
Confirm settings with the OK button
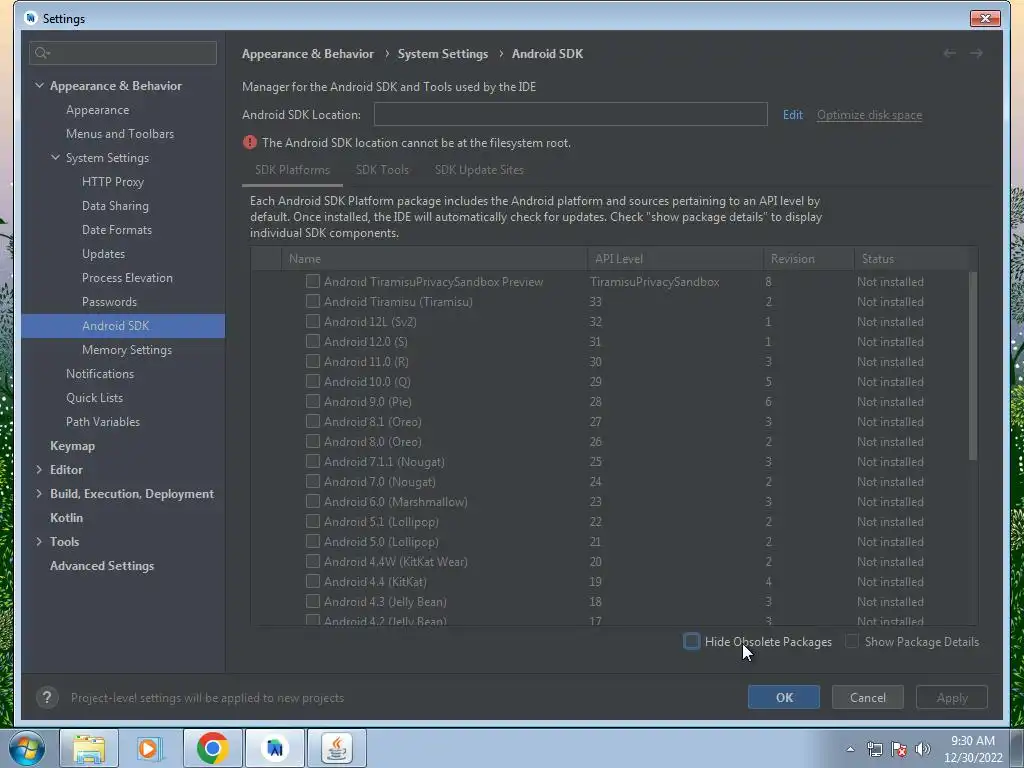[784, 697]
